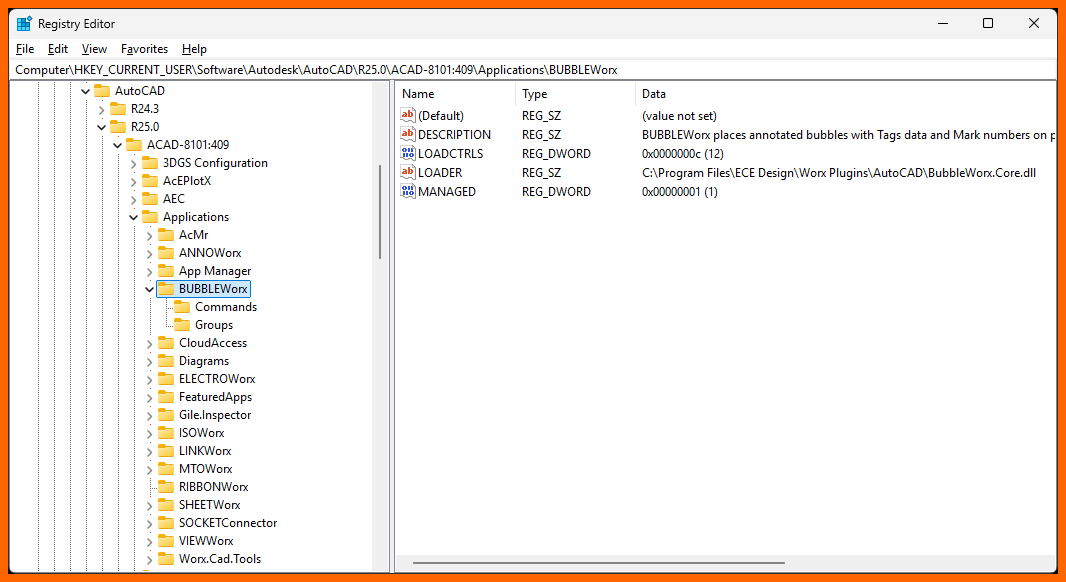The height and width of the screenshot is (582, 1066).
Task: Collapse the BUBBLEWorx key
Action: pyautogui.click(x=150, y=289)
